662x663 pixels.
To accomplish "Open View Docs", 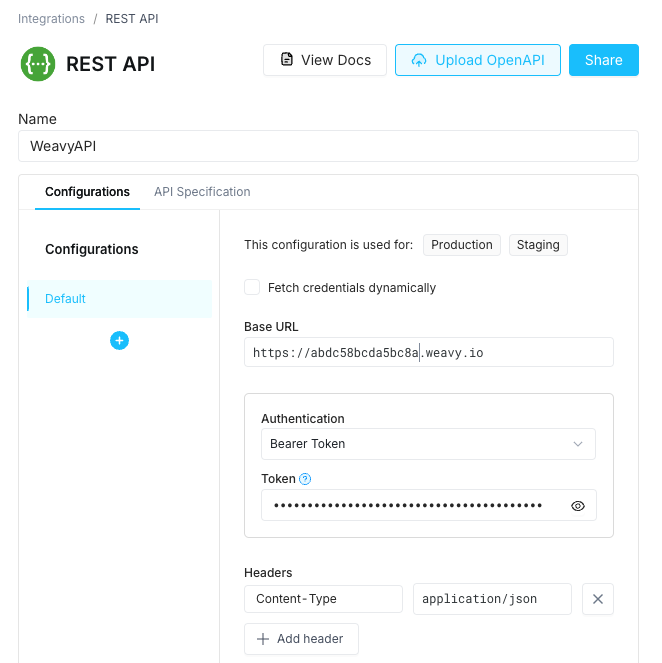I will point(325,60).
